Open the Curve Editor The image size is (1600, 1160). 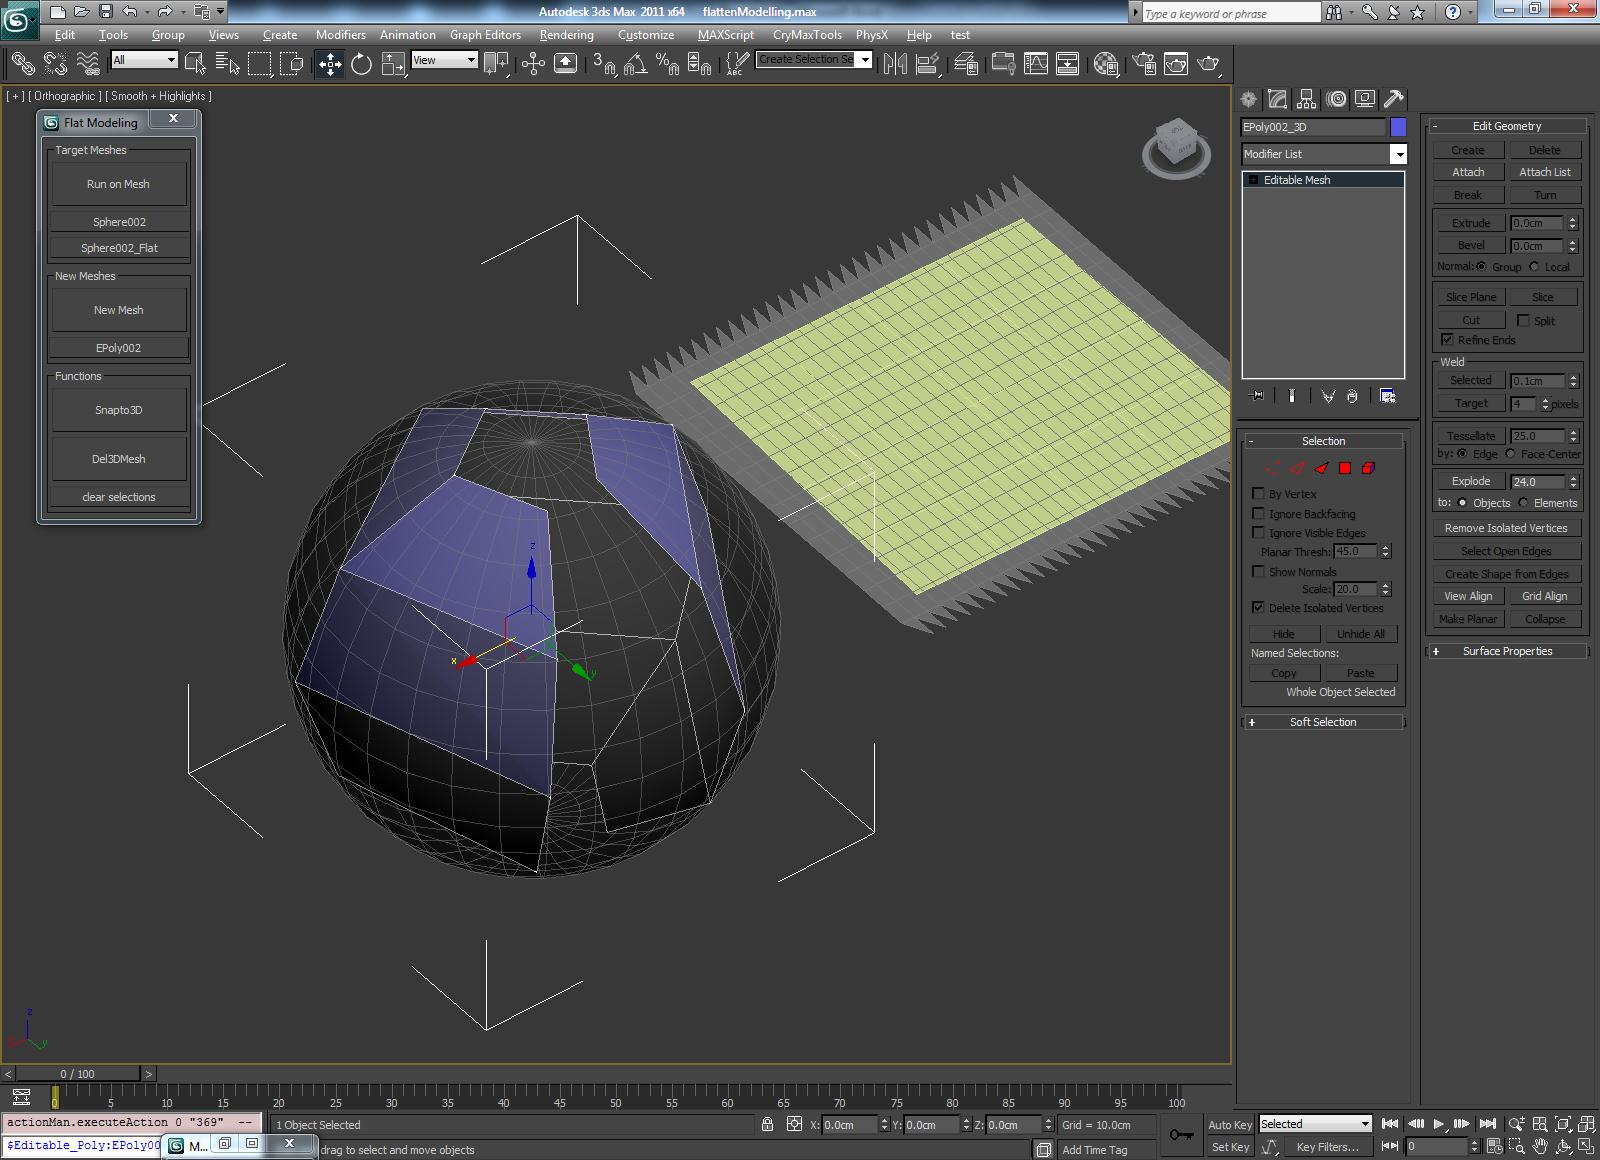coord(1036,64)
